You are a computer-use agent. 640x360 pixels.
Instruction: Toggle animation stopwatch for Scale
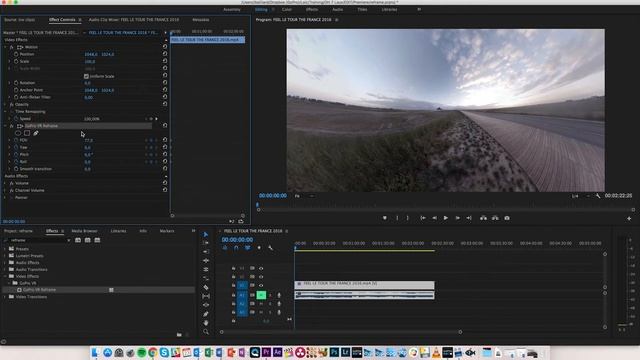click(16, 61)
